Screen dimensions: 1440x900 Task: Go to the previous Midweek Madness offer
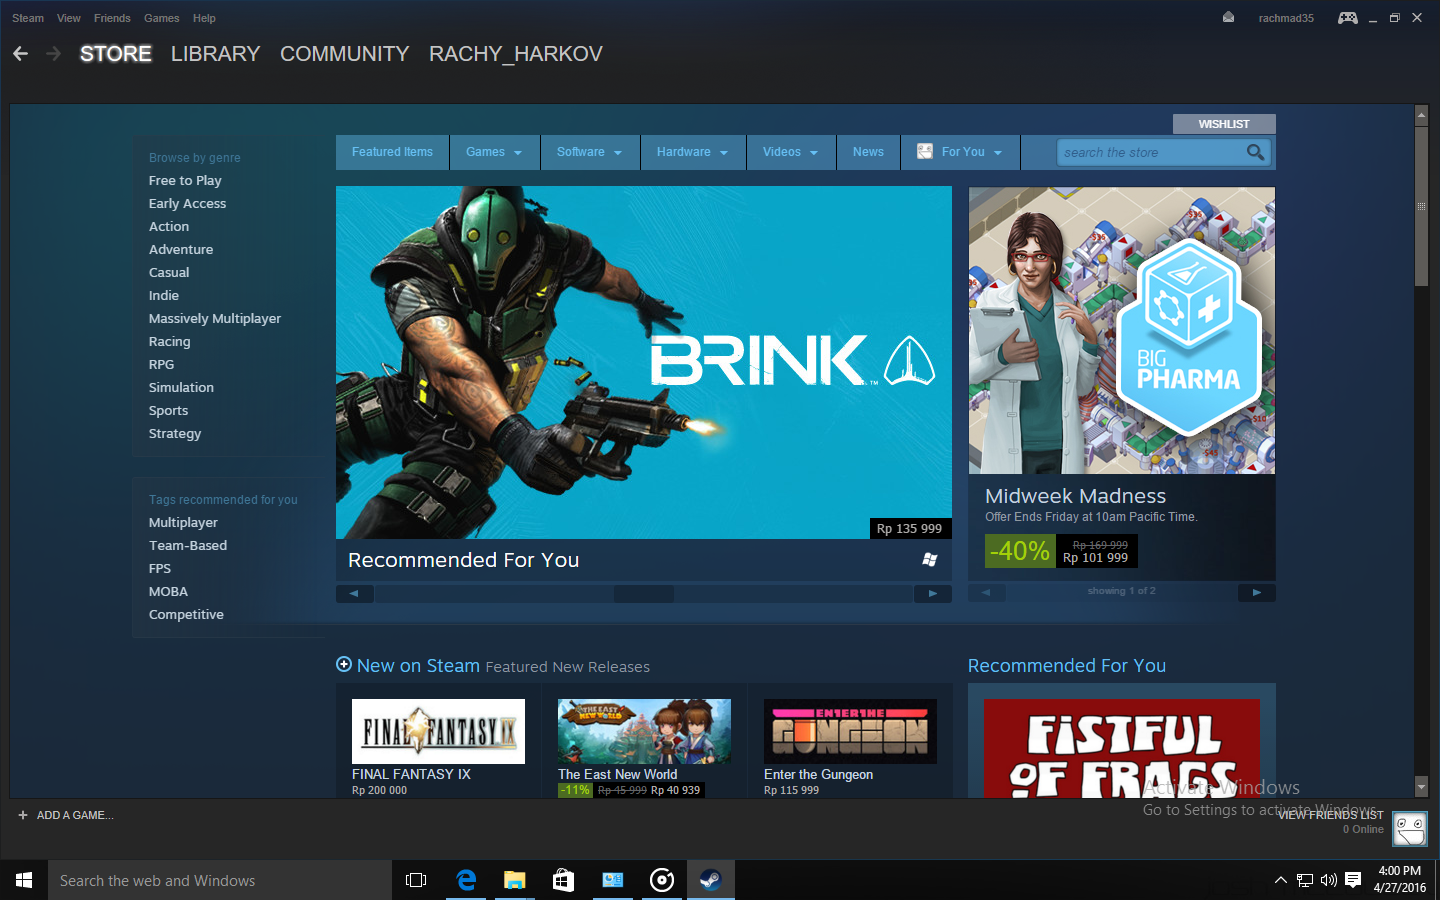click(986, 592)
